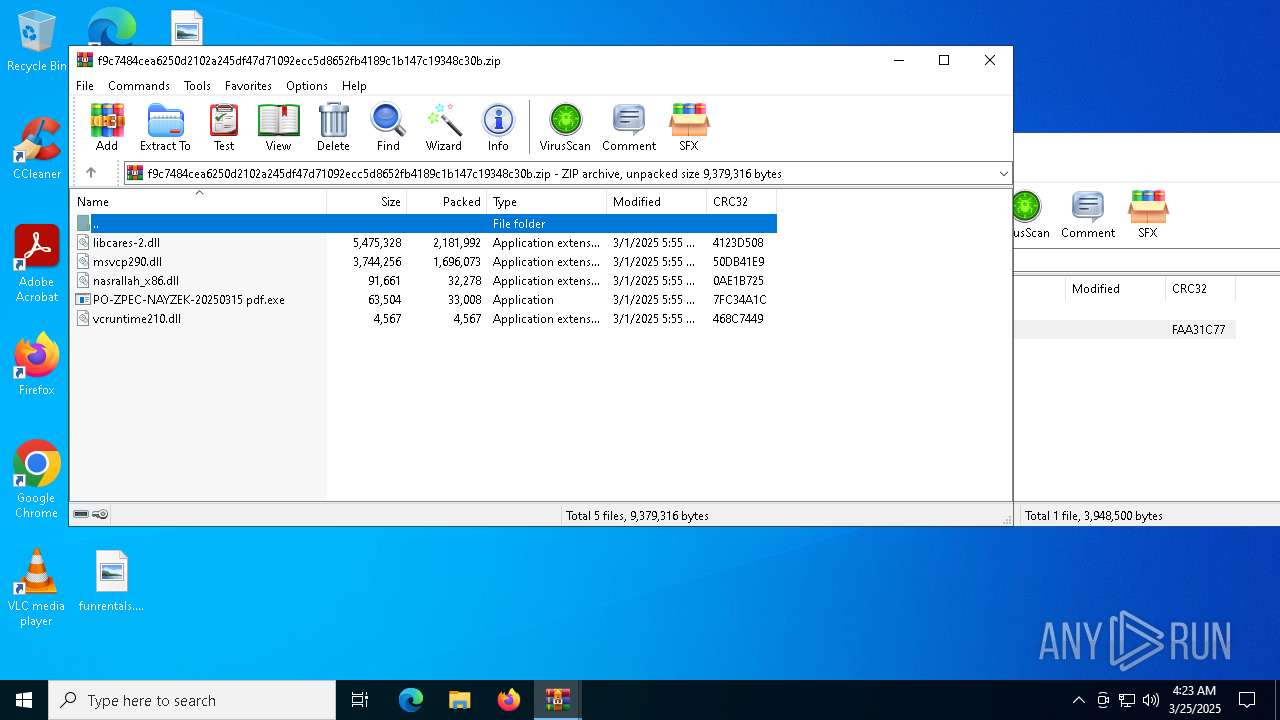Run VirusScan in front window

pos(565,127)
